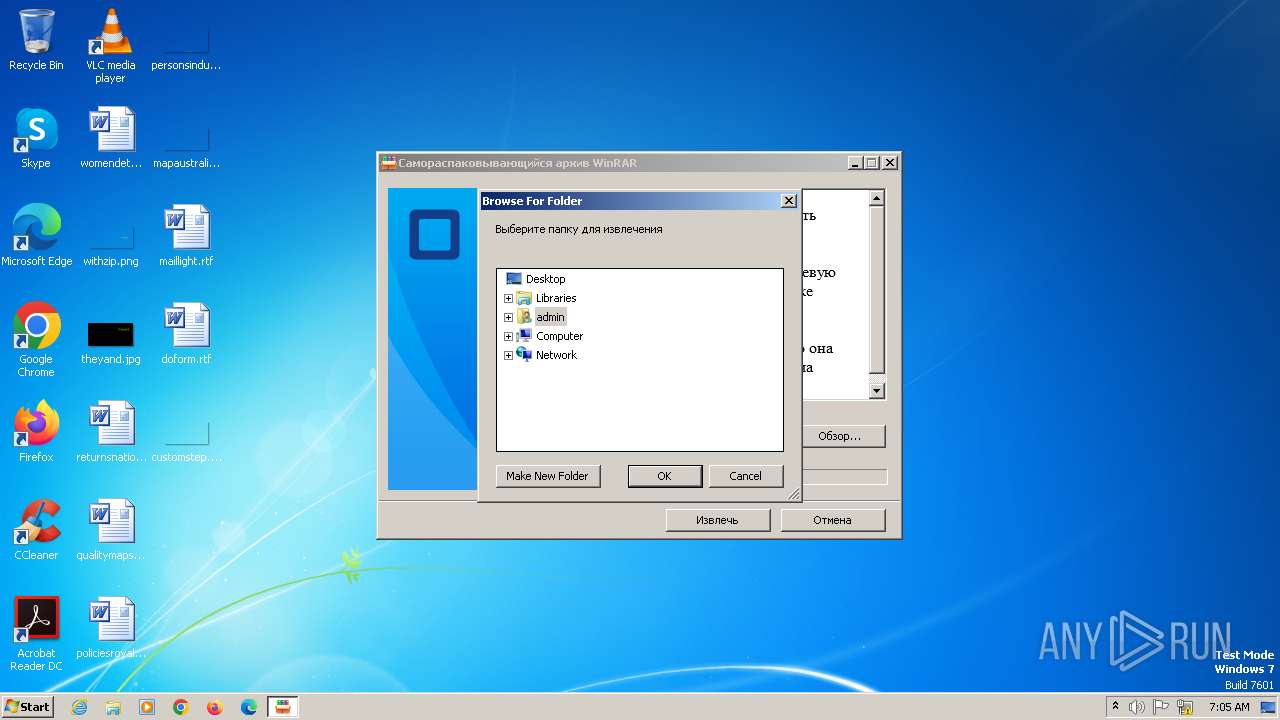The height and width of the screenshot is (720, 1280).
Task: Open Chrome from the taskbar
Action: [181, 707]
